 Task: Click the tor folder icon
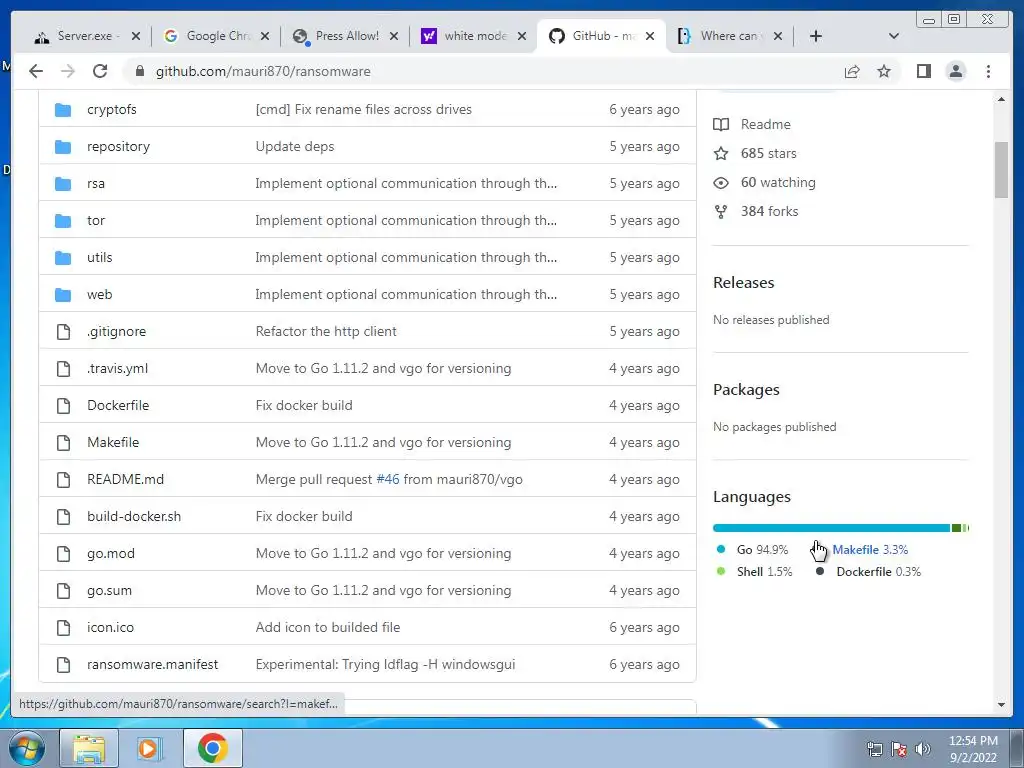[x=63, y=221]
